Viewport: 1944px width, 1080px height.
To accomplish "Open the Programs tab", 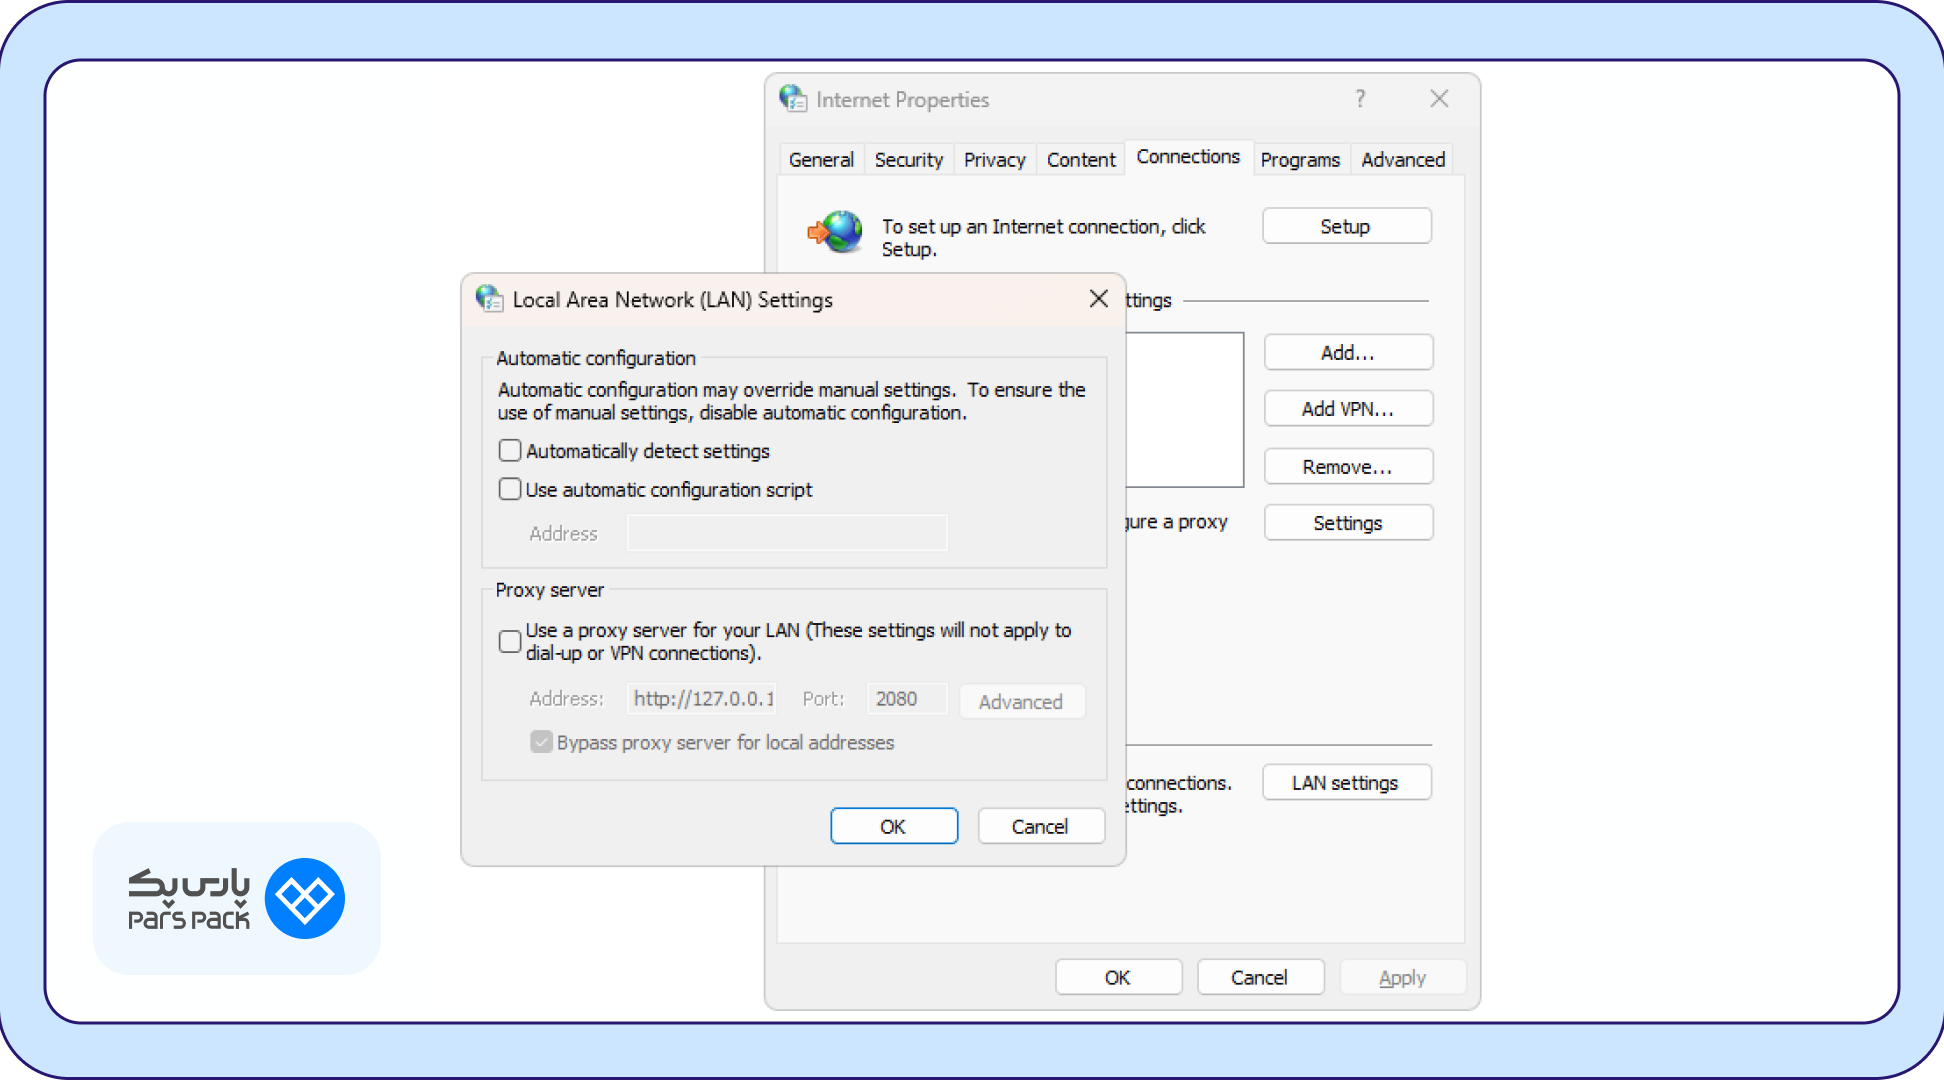I will [x=1300, y=160].
